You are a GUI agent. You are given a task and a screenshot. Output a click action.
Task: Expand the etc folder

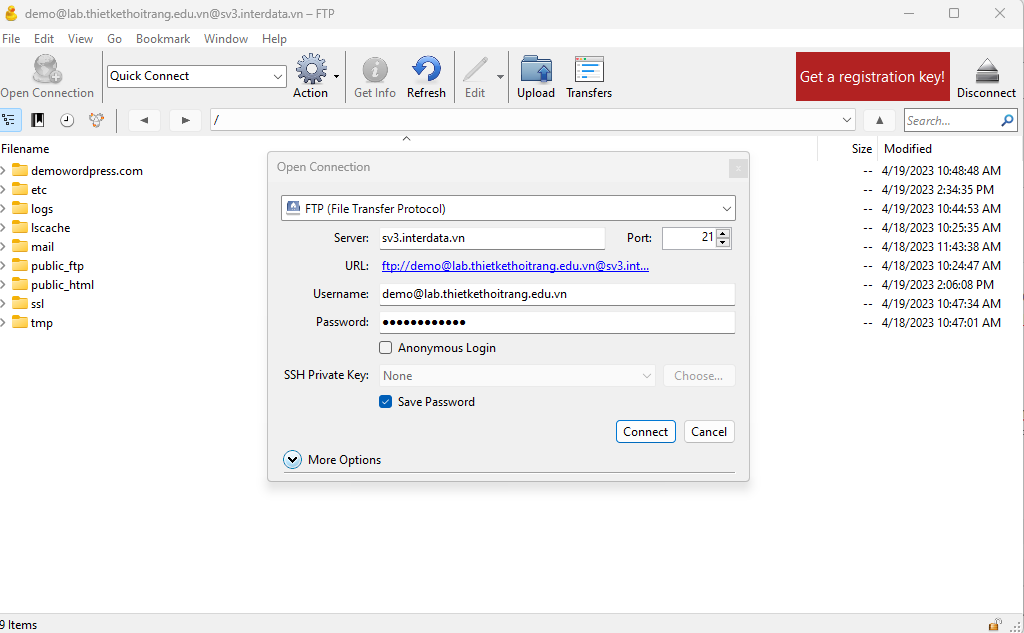point(3,190)
